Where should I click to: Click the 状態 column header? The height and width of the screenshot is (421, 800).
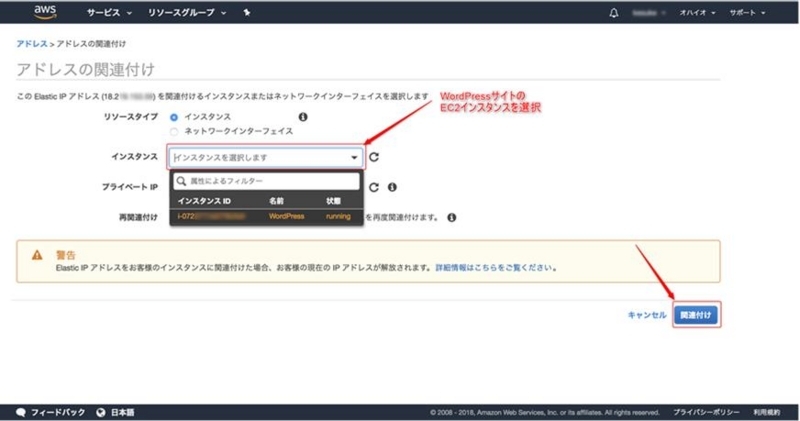point(333,201)
